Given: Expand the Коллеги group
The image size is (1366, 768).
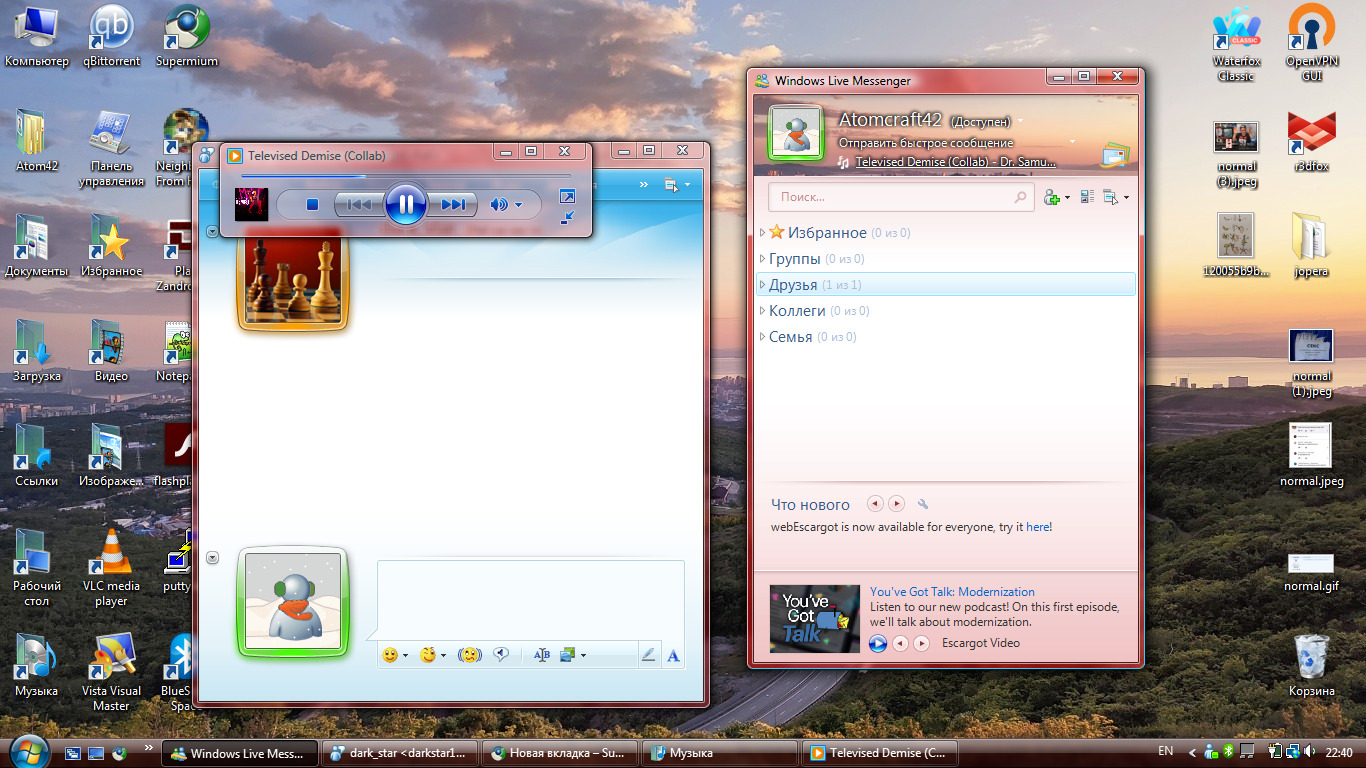Looking at the screenshot, I should [762, 311].
